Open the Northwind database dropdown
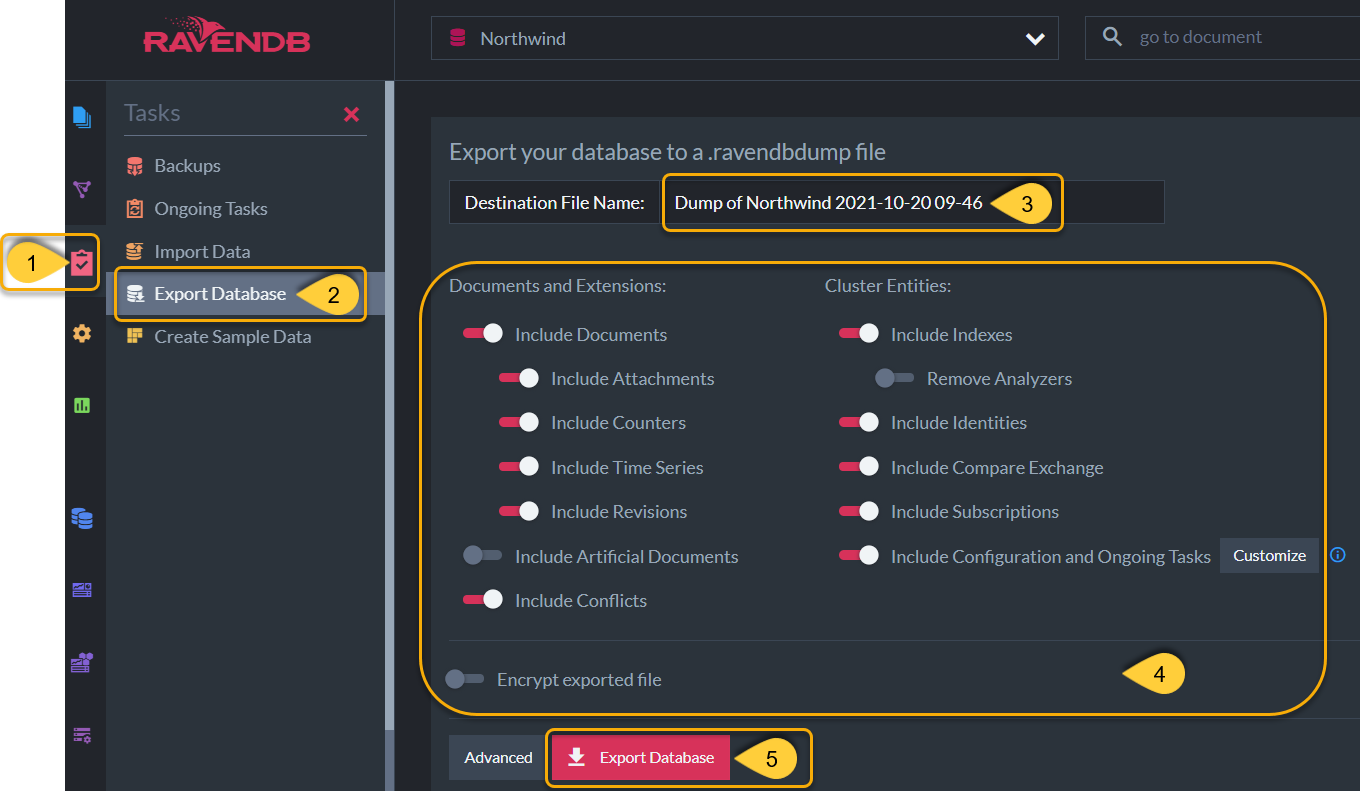 pyautogui.click(x=744, y=38)
